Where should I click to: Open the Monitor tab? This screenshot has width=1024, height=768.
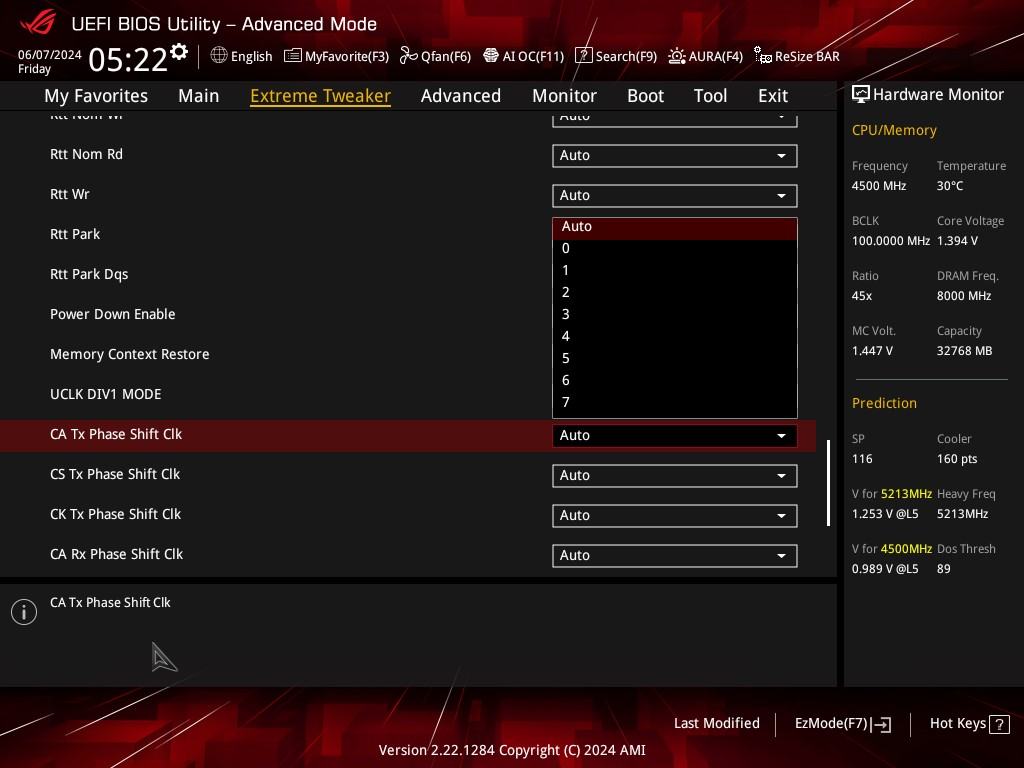click(564, 96)
